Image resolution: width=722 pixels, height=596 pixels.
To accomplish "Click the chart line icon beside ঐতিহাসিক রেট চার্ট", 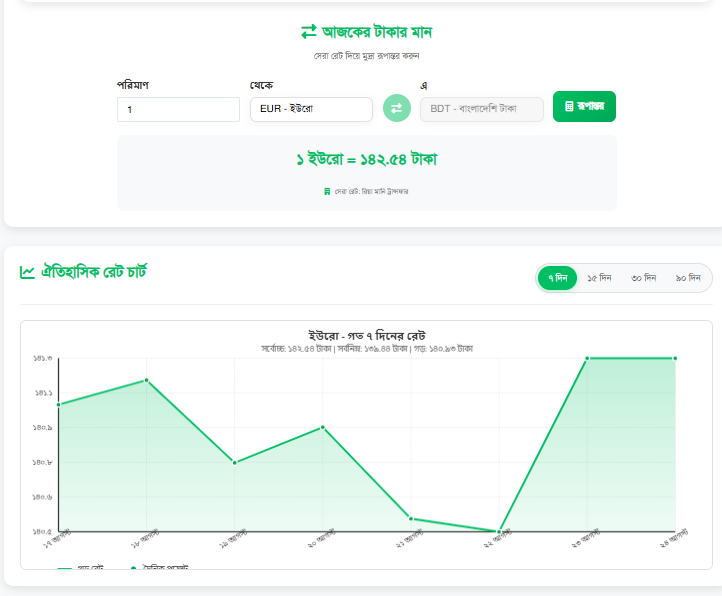I will pos(27,272).
